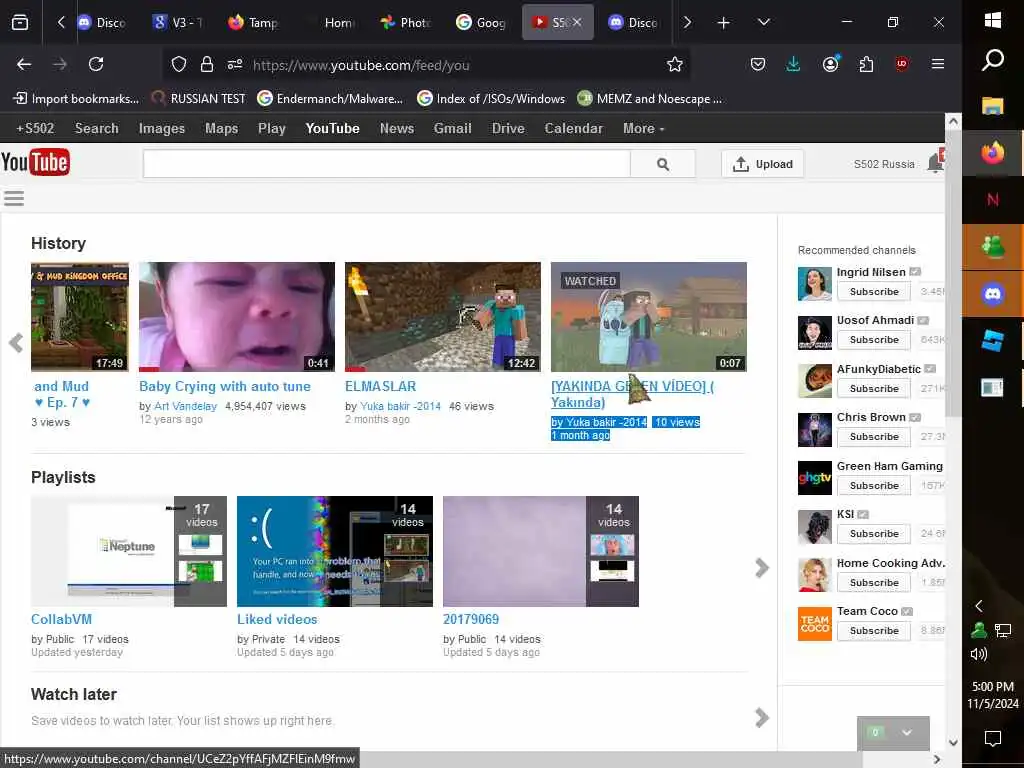
Task: Open the ELMASLAR video thumbnail
Action: click(x=443, y=317)
